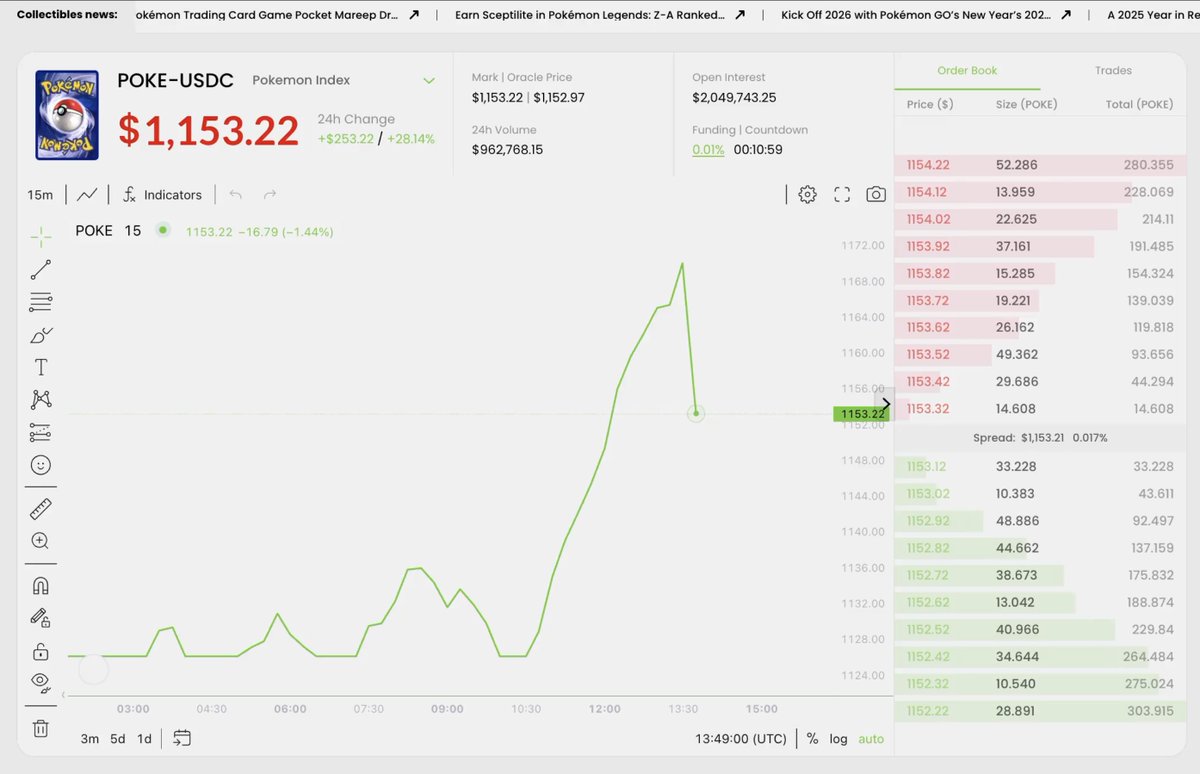Redo the last chart action
Image resolution: width=1200 pixels, height=774 pixels.
click(x=269, y=195)
